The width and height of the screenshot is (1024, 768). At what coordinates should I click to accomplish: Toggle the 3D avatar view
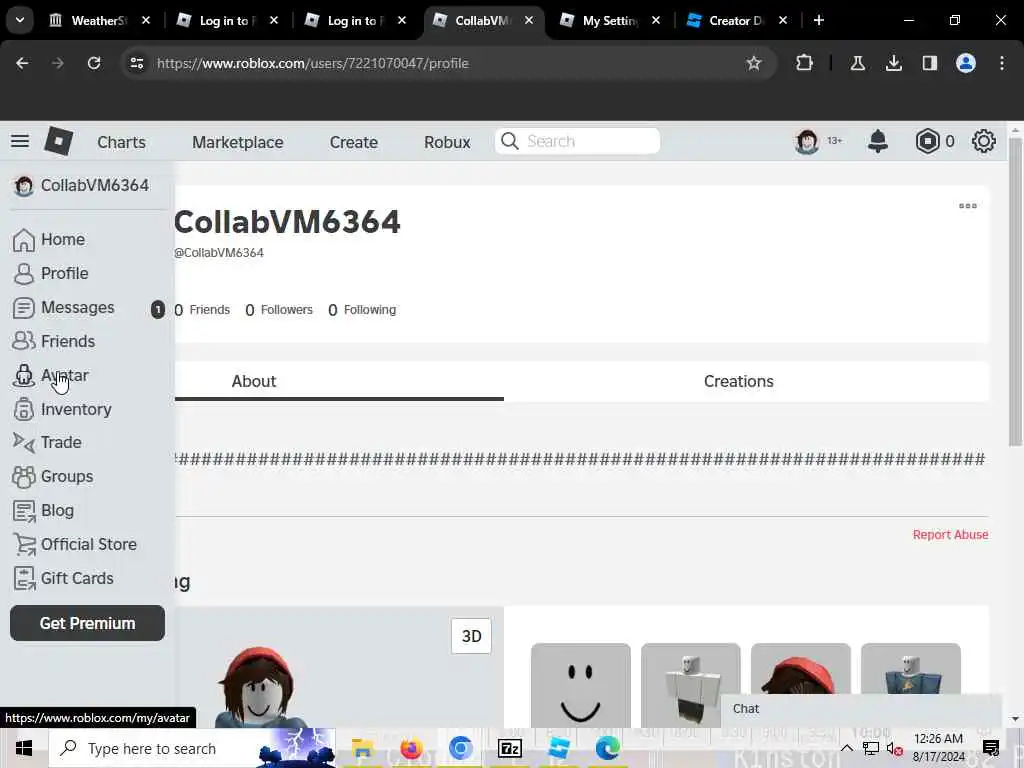pyautogui.click(x=472, y=636)
